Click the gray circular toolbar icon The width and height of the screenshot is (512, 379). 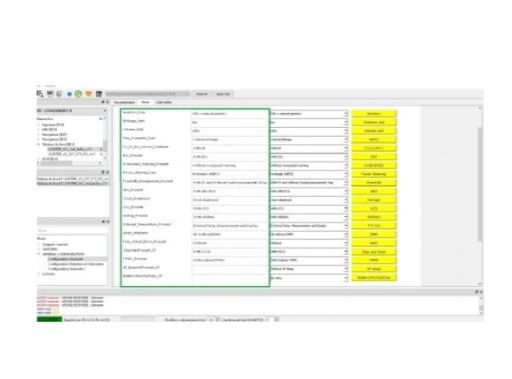(59, 94)
